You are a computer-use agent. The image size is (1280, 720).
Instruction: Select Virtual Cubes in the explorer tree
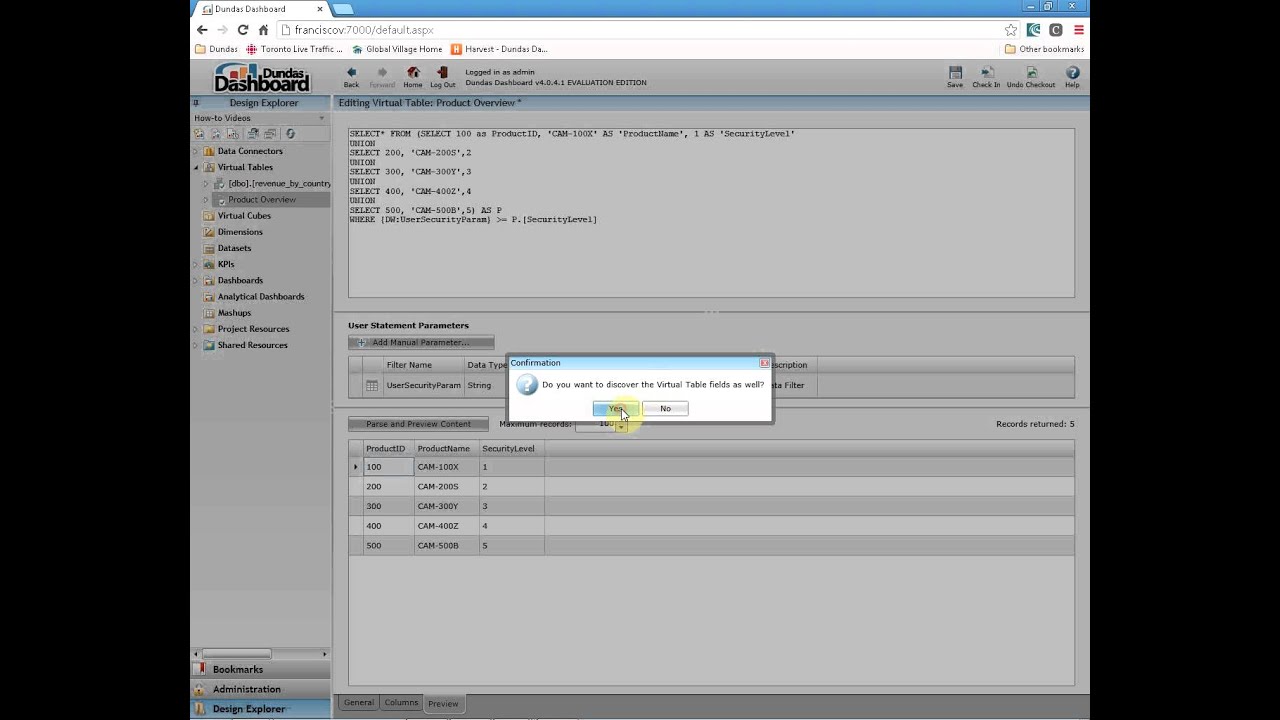coord(244,216)
